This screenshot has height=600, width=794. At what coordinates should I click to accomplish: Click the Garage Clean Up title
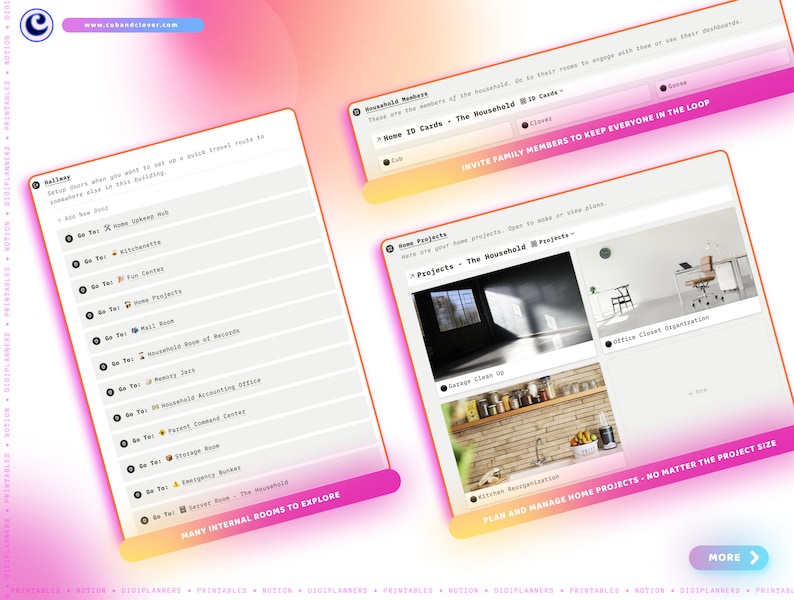pyautogui.click(x=476, y=380)
